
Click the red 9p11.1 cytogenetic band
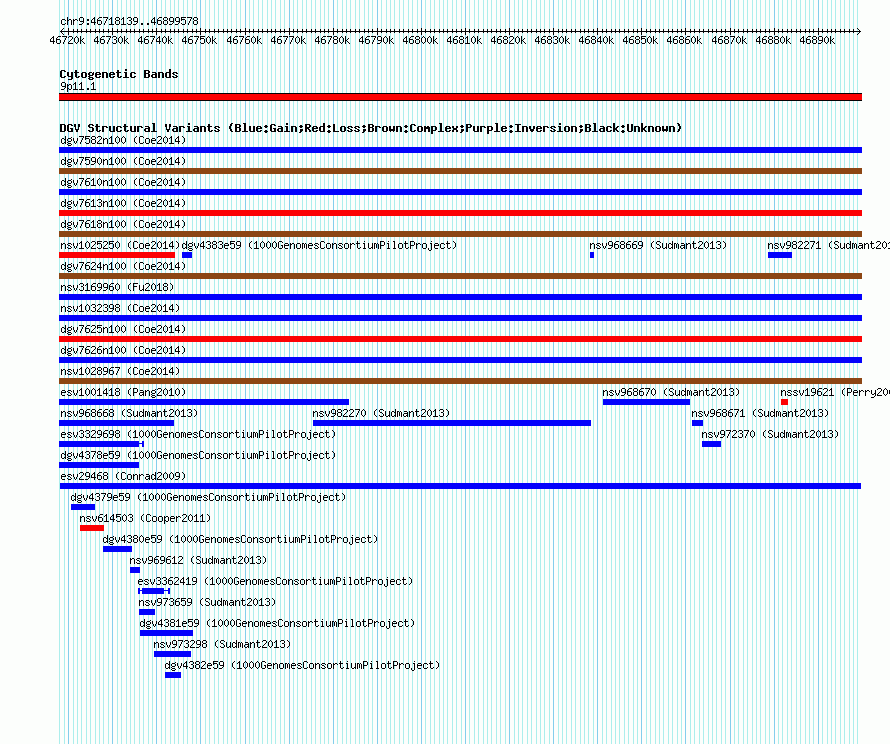[x=460, y=97]
